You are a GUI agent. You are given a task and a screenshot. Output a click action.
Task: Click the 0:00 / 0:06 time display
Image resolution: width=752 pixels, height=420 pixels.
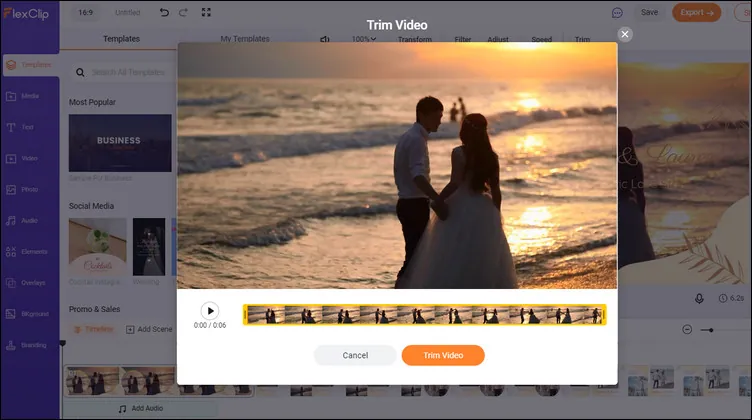[210, 326]
